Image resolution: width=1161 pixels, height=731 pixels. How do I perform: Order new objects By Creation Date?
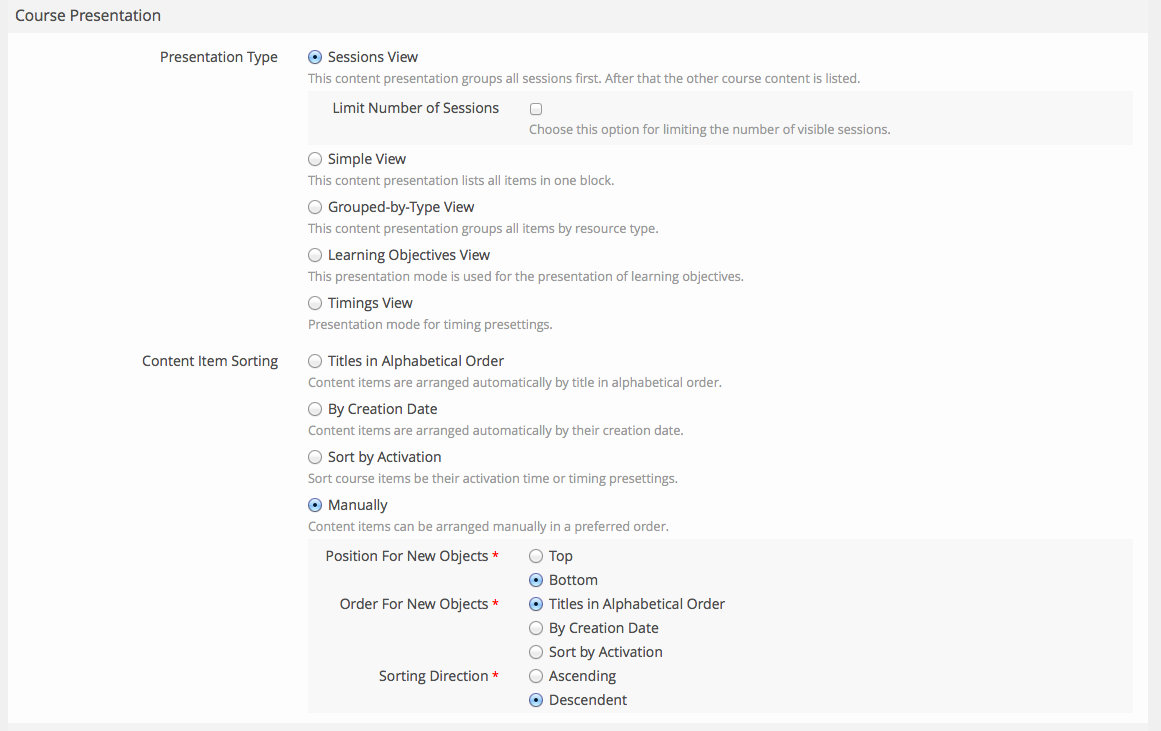536,628
